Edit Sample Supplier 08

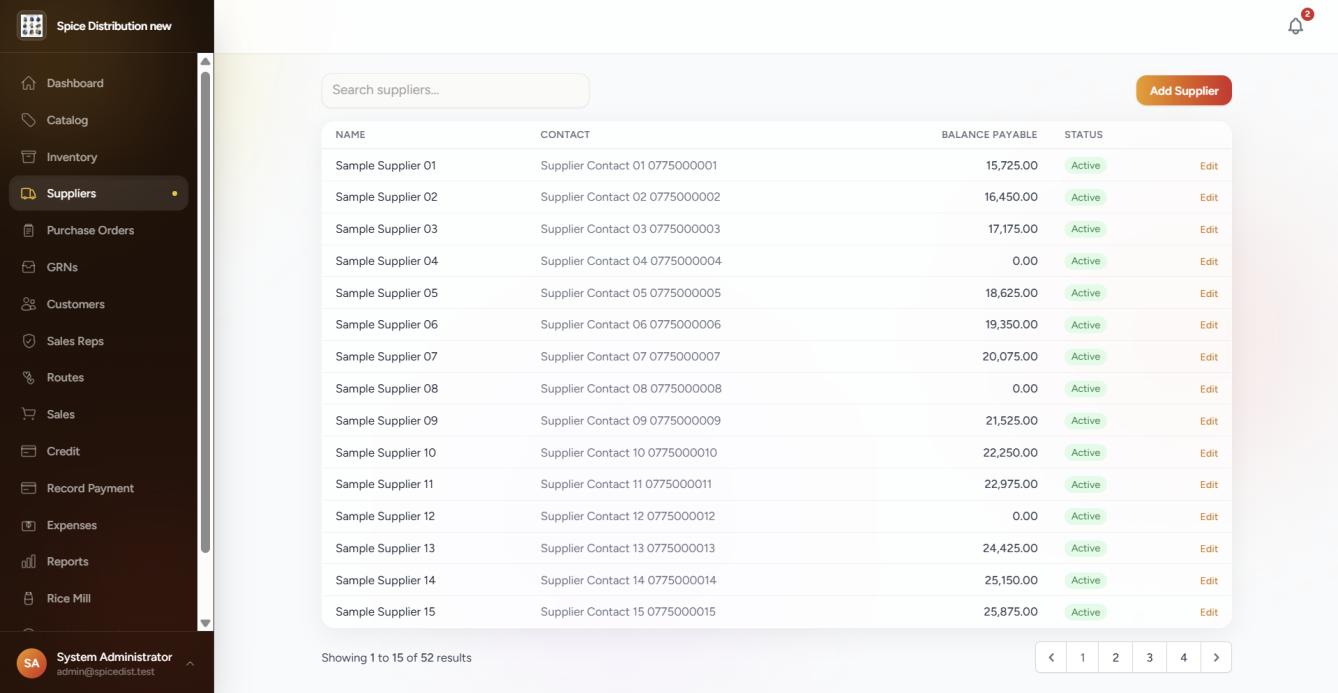click(x=1209, y=389)
